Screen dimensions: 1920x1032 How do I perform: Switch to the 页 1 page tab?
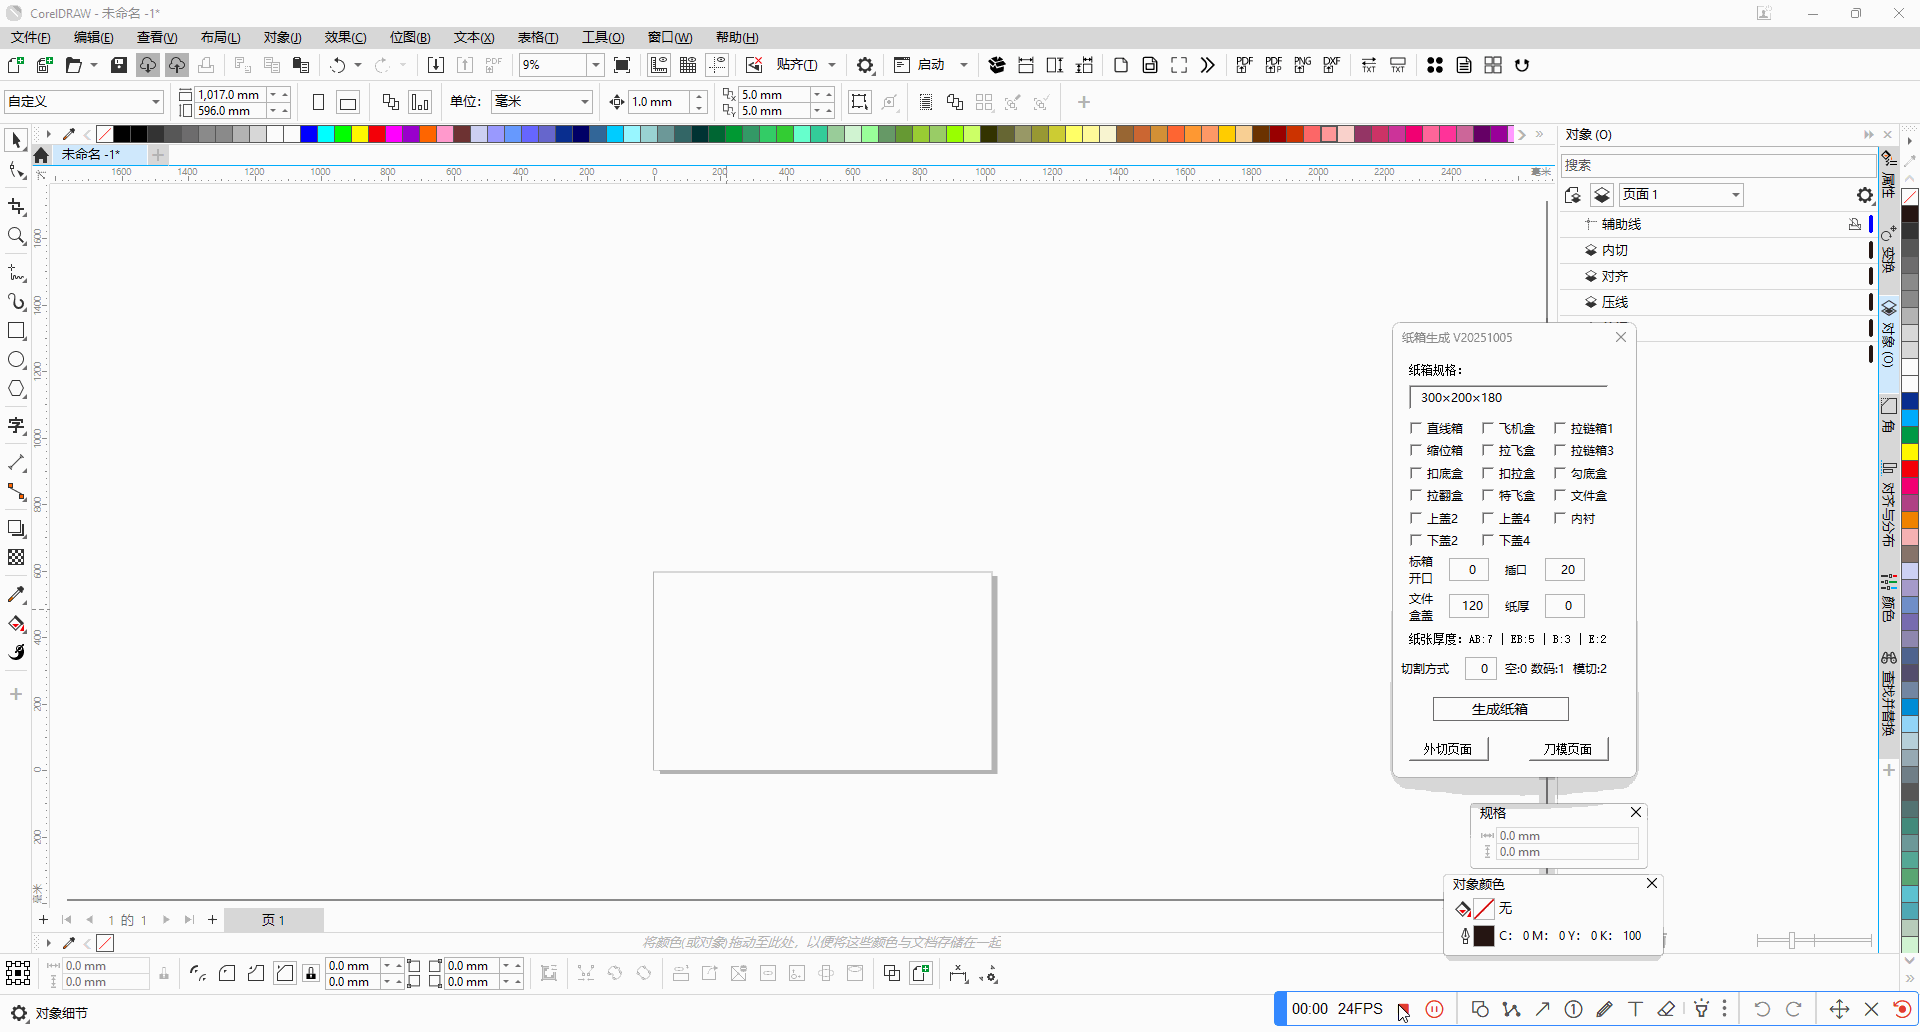tap(273, 920)
